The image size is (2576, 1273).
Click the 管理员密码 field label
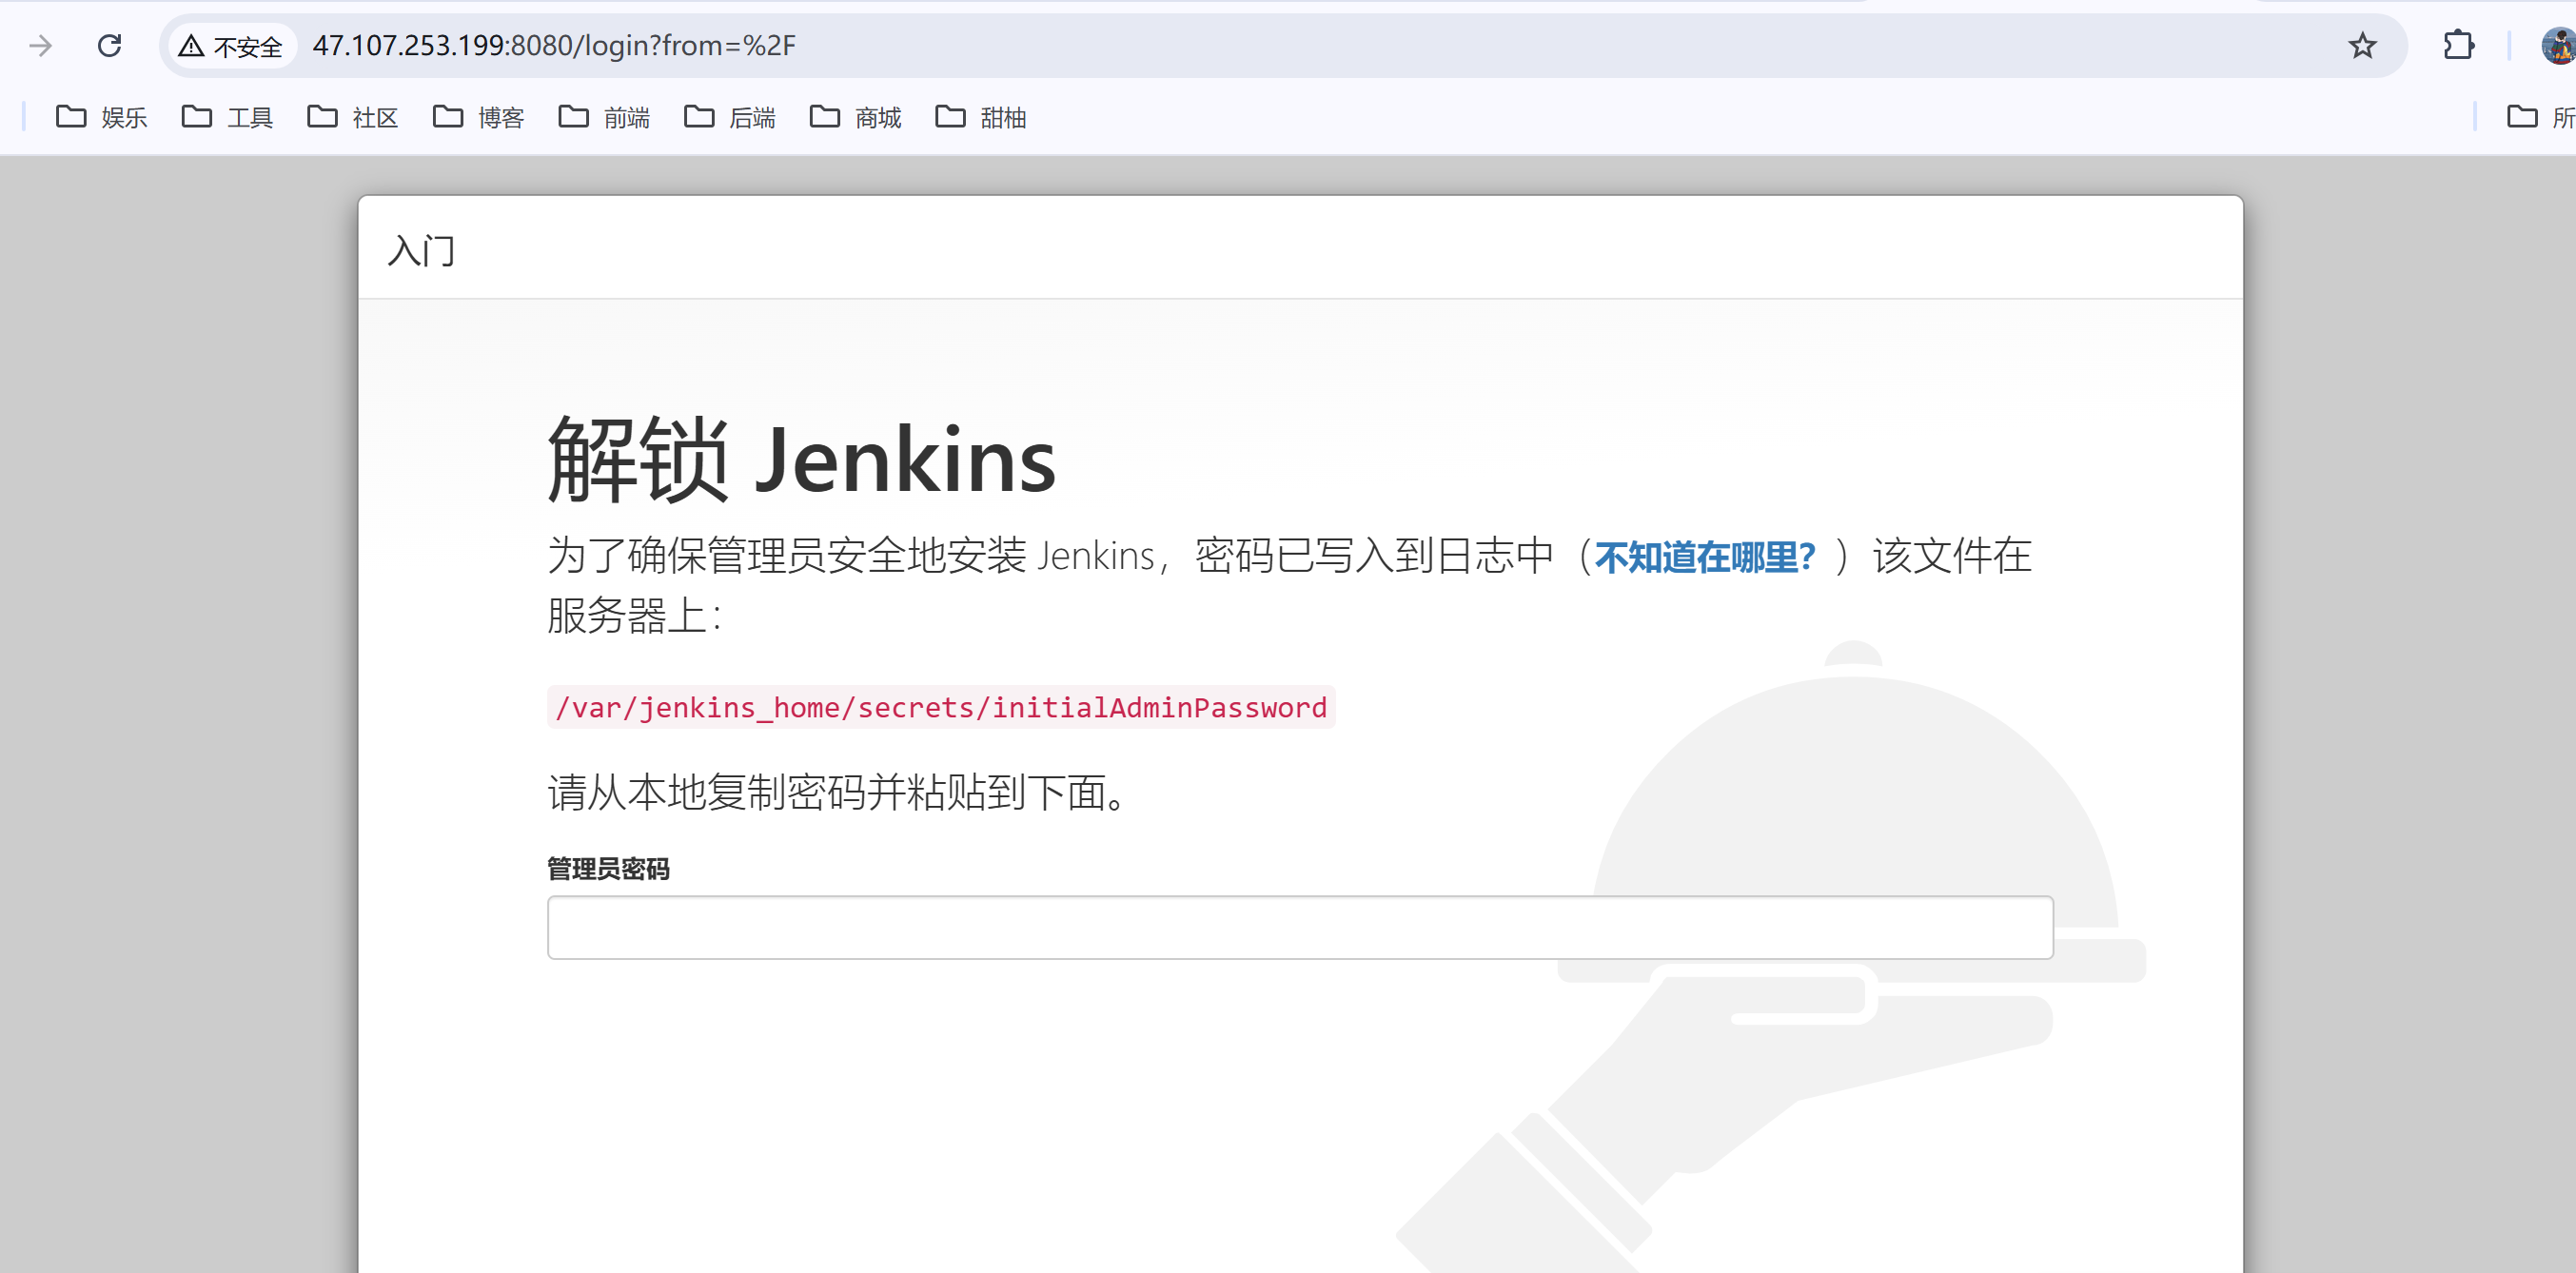(608, 868)
